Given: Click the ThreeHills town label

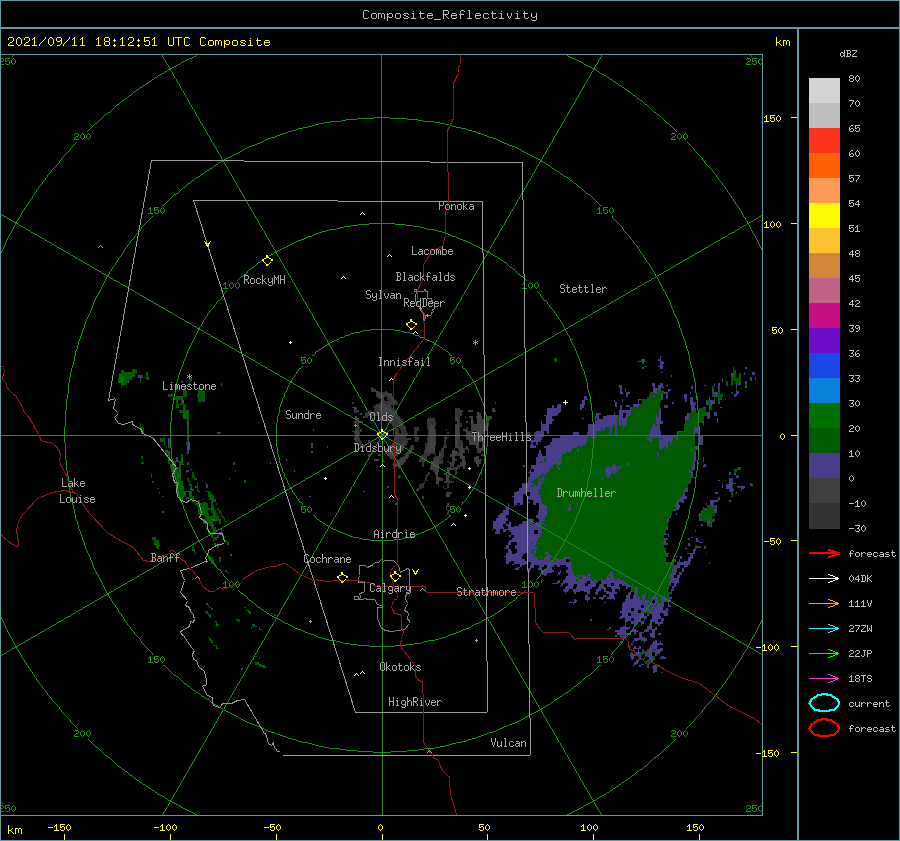Looking at the screenshot, I should (502, 437).
